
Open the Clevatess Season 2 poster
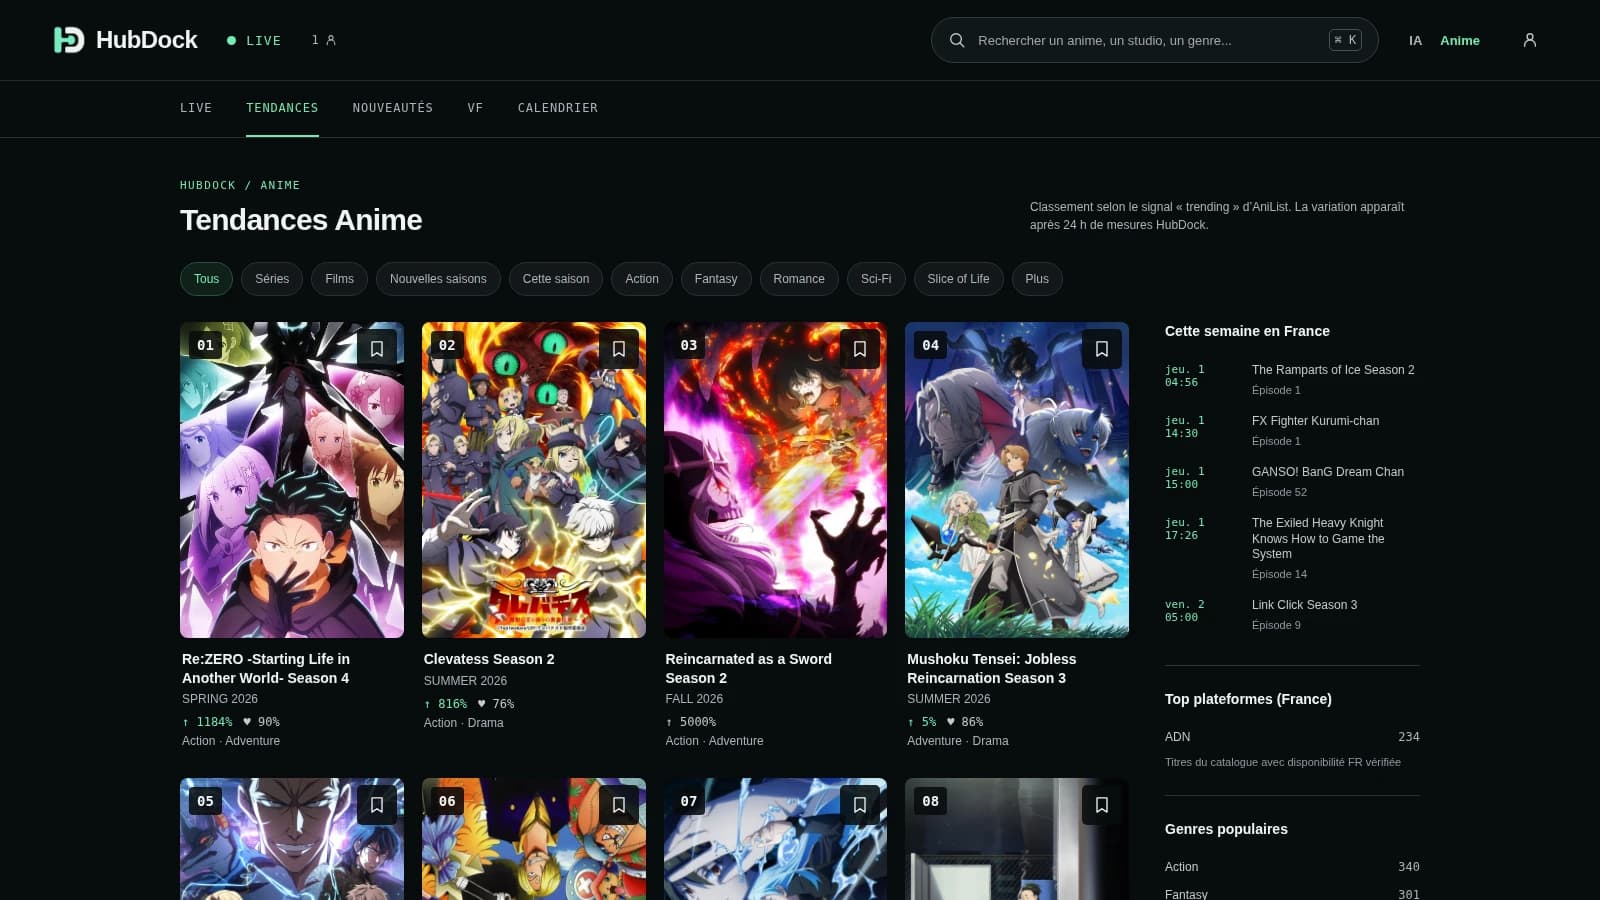(x=534, y=480)
